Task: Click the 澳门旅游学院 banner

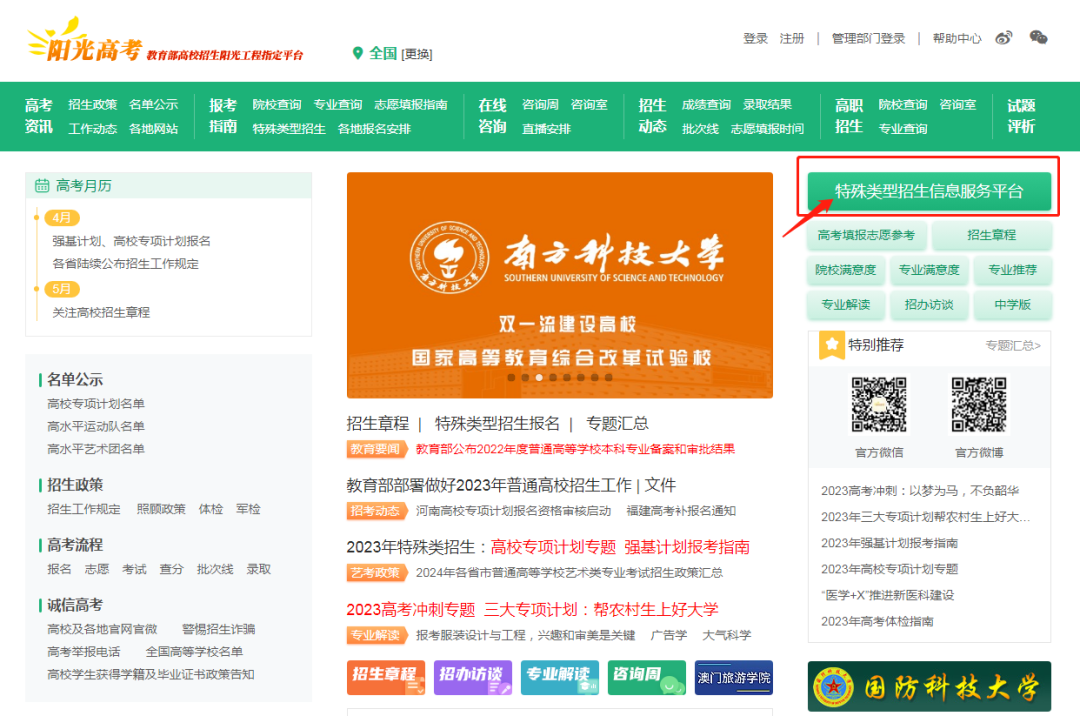Action: pos(734,677)
